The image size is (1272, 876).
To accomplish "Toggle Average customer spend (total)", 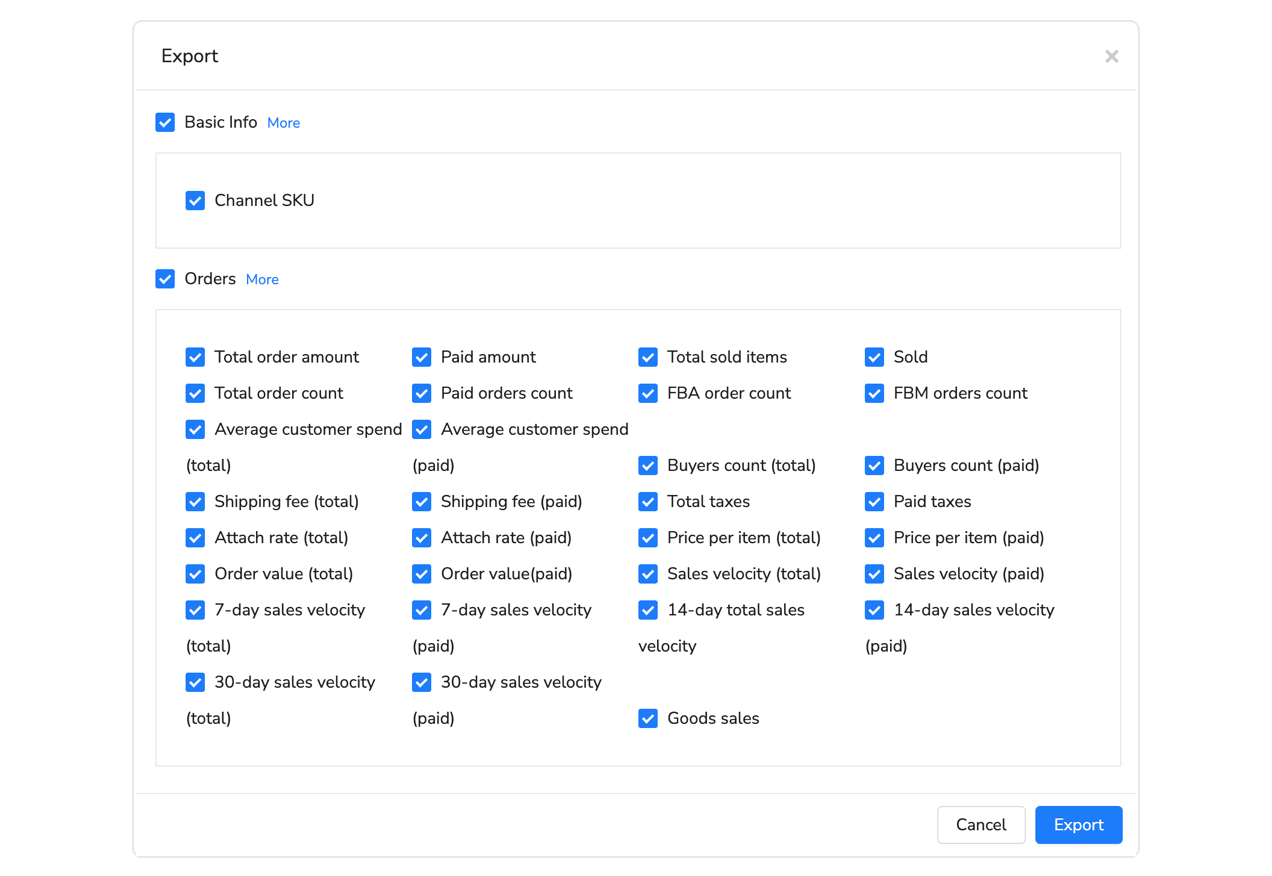I will coord(195,429).
